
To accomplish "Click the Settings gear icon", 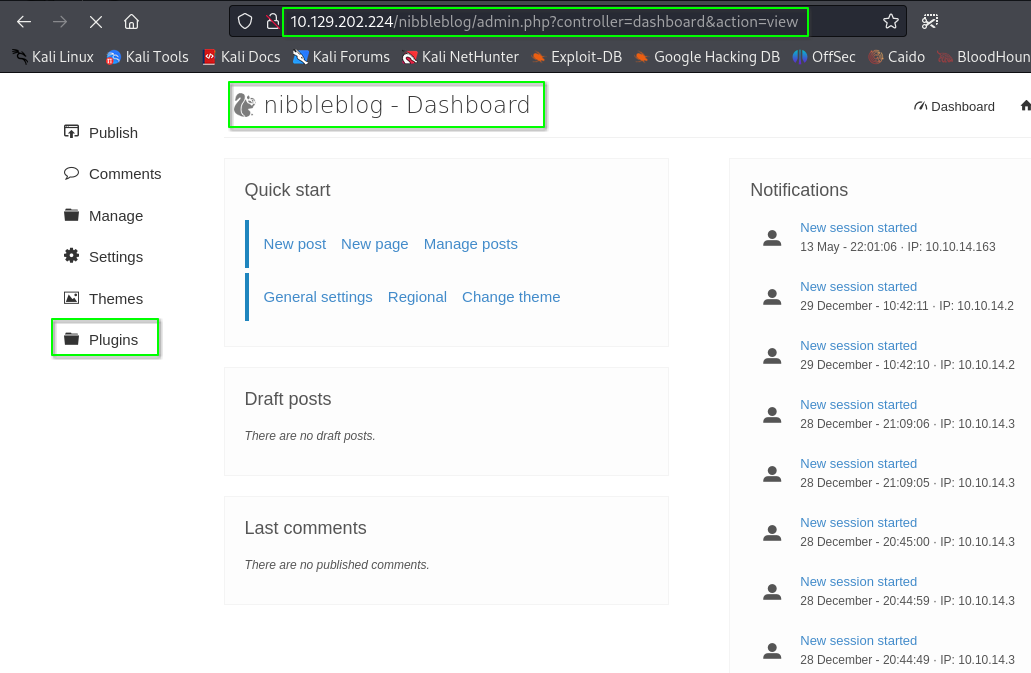I will tap(71, 256).
